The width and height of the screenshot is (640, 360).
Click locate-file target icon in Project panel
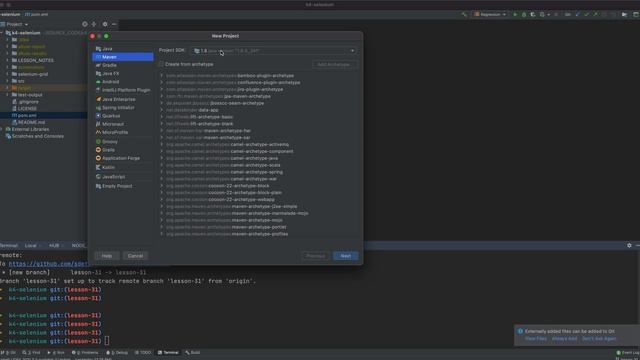84,24
